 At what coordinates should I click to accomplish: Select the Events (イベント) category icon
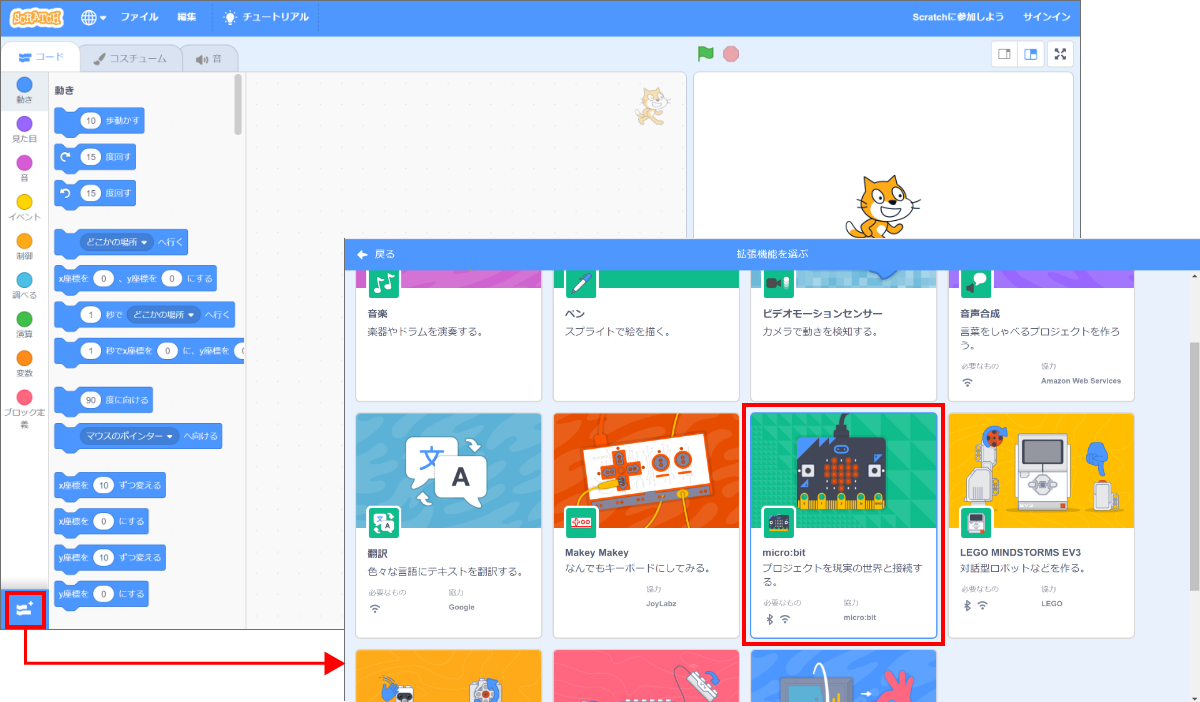(22, 202)
